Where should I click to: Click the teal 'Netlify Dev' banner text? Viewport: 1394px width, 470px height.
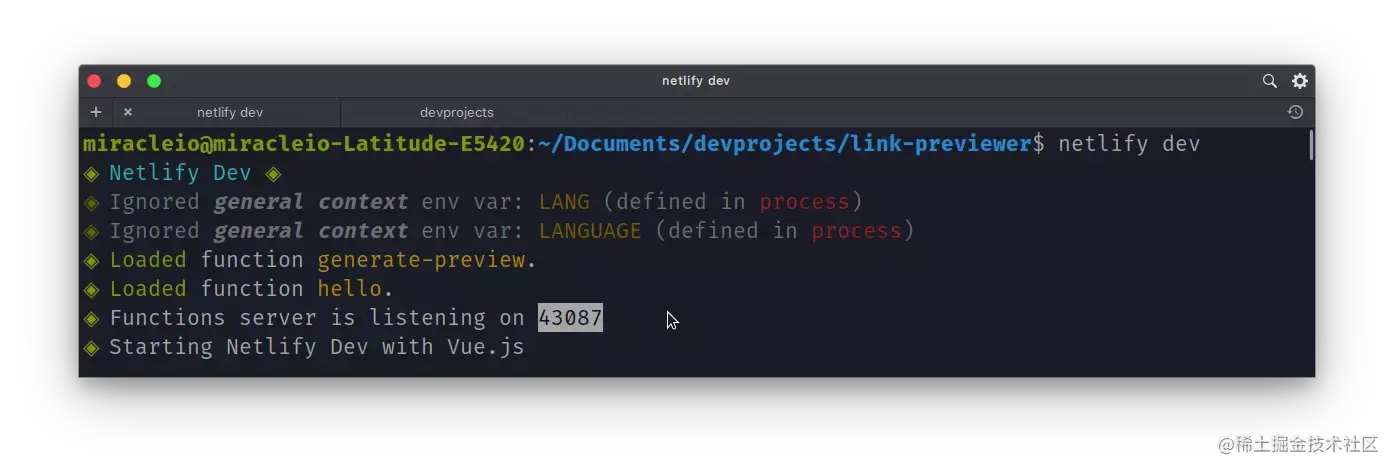(180, 173)
